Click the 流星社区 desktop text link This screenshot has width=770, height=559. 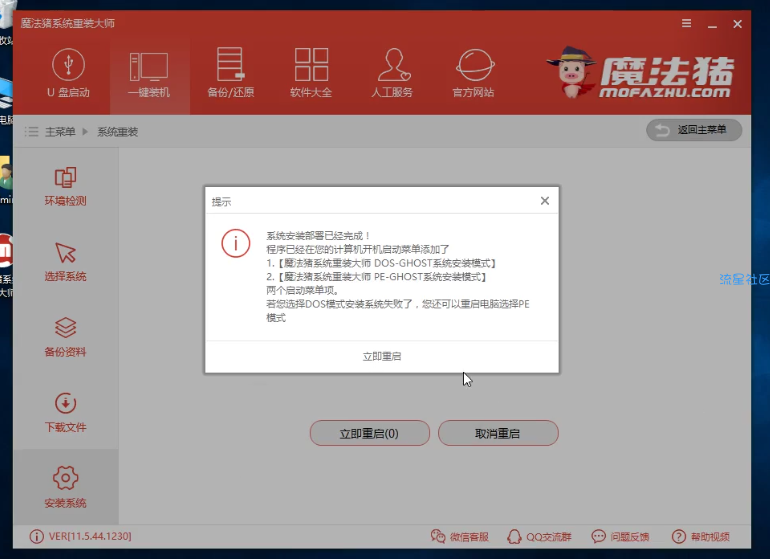click(744, 280)
